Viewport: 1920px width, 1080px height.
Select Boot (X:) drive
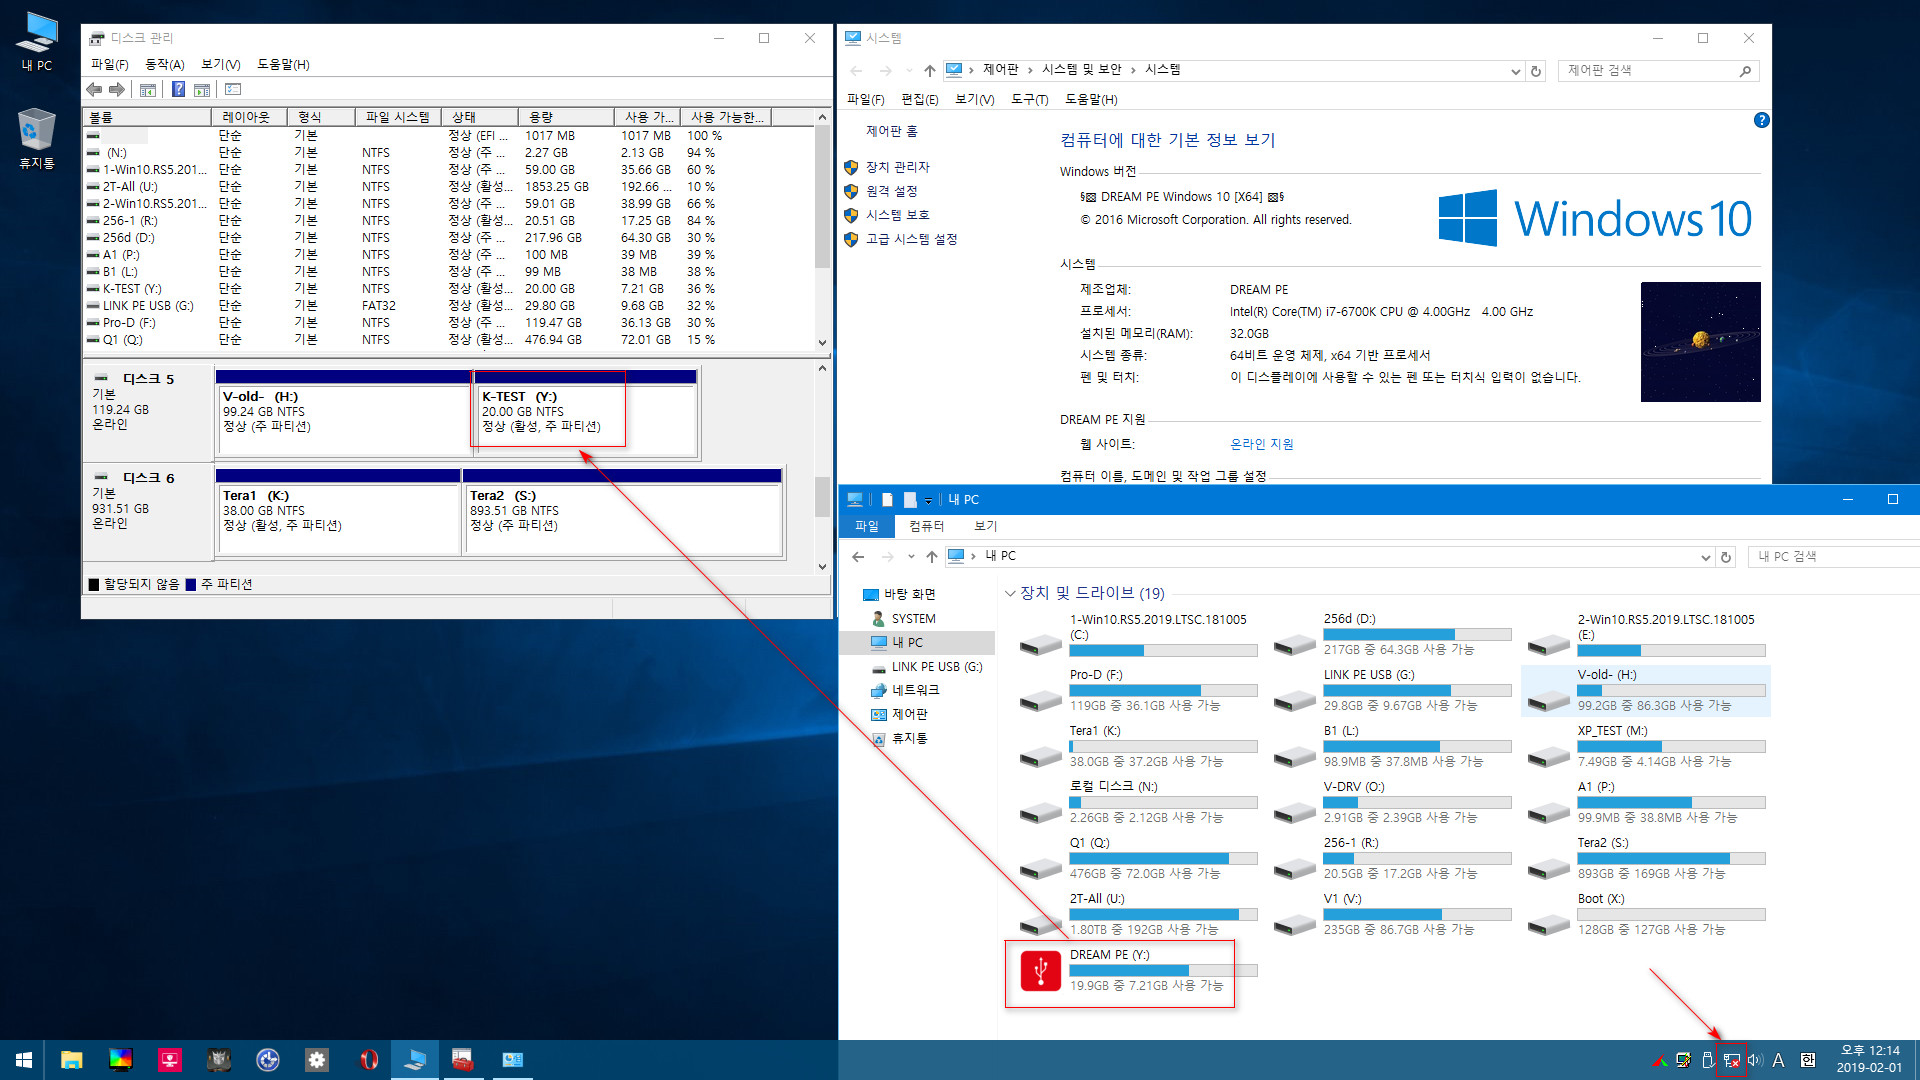click(x=1647, y=915)
